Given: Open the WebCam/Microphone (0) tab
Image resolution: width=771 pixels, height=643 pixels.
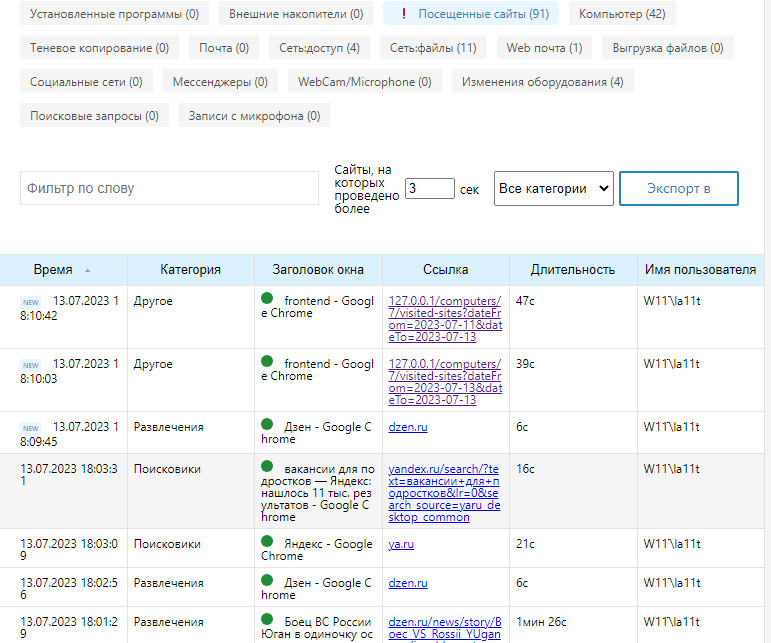Looking at the screenshot, I should tap(364, 82).
